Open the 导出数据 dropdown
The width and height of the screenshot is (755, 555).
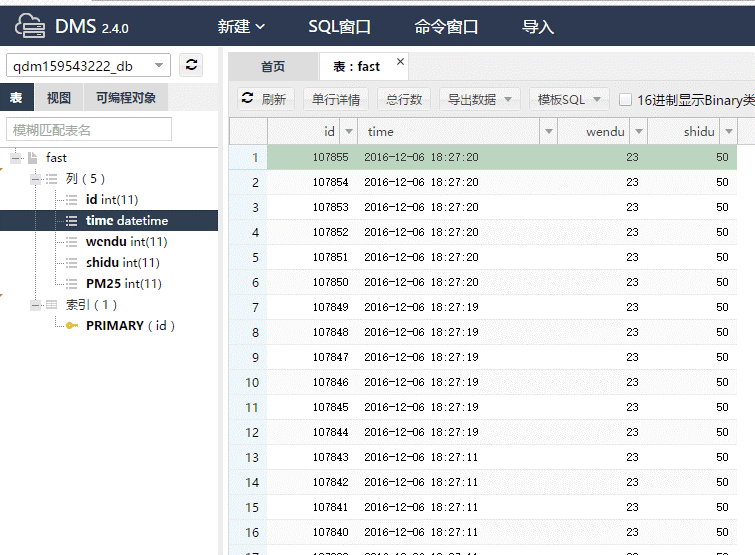coord(480,99)
